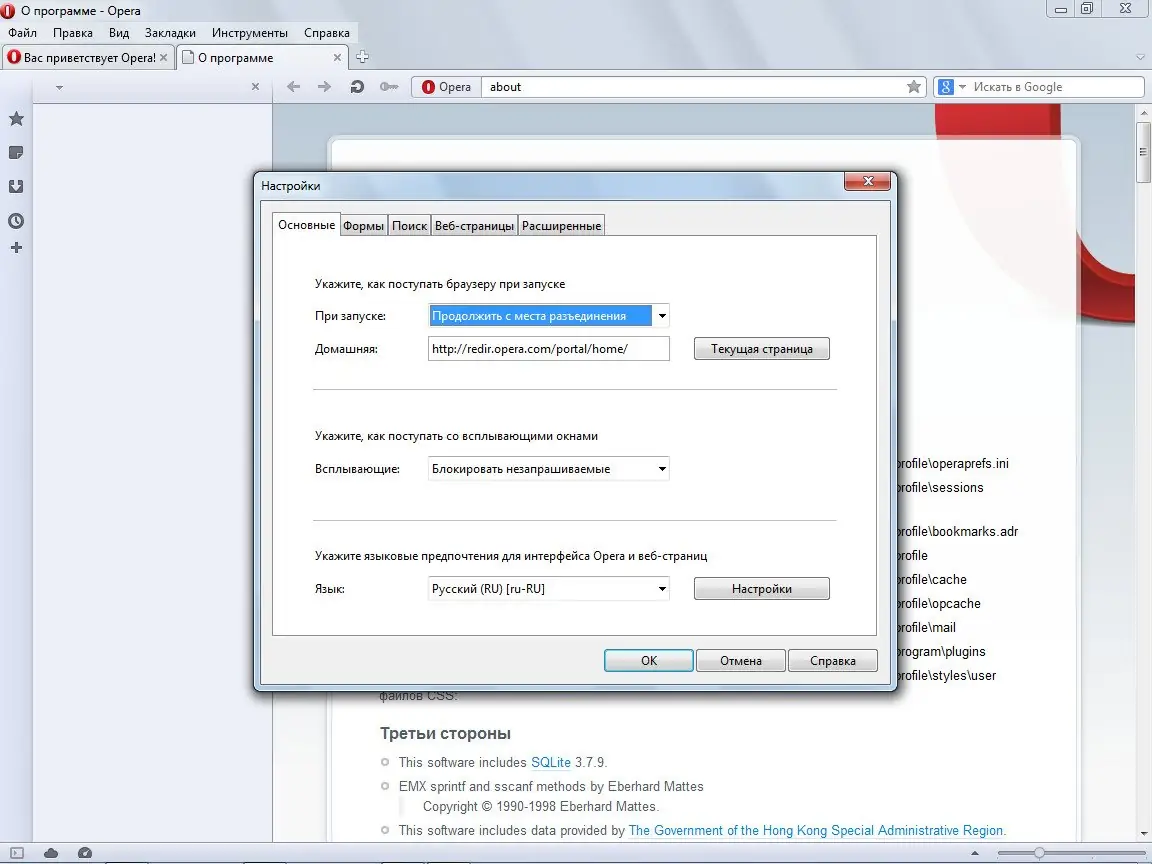The image size is (1152, 864).
Task: Click the 'Искать в Google' search field
Action: point(1056,87)
